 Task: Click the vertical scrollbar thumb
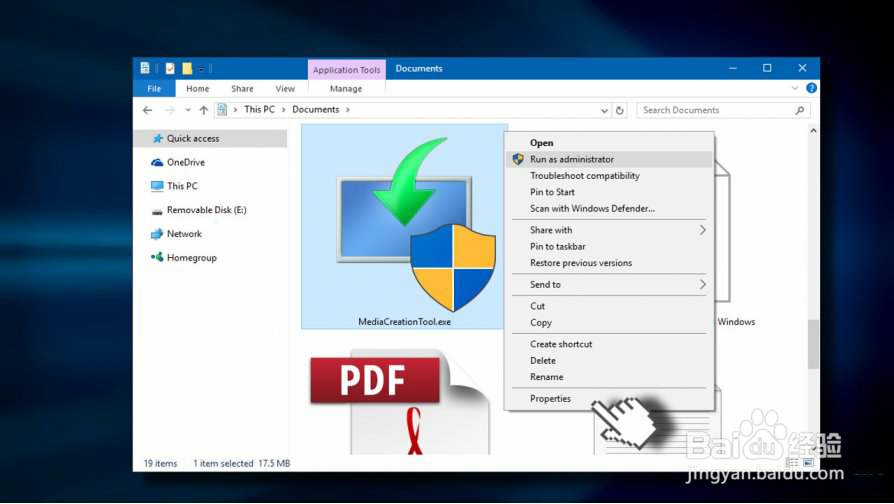[814, 344]
